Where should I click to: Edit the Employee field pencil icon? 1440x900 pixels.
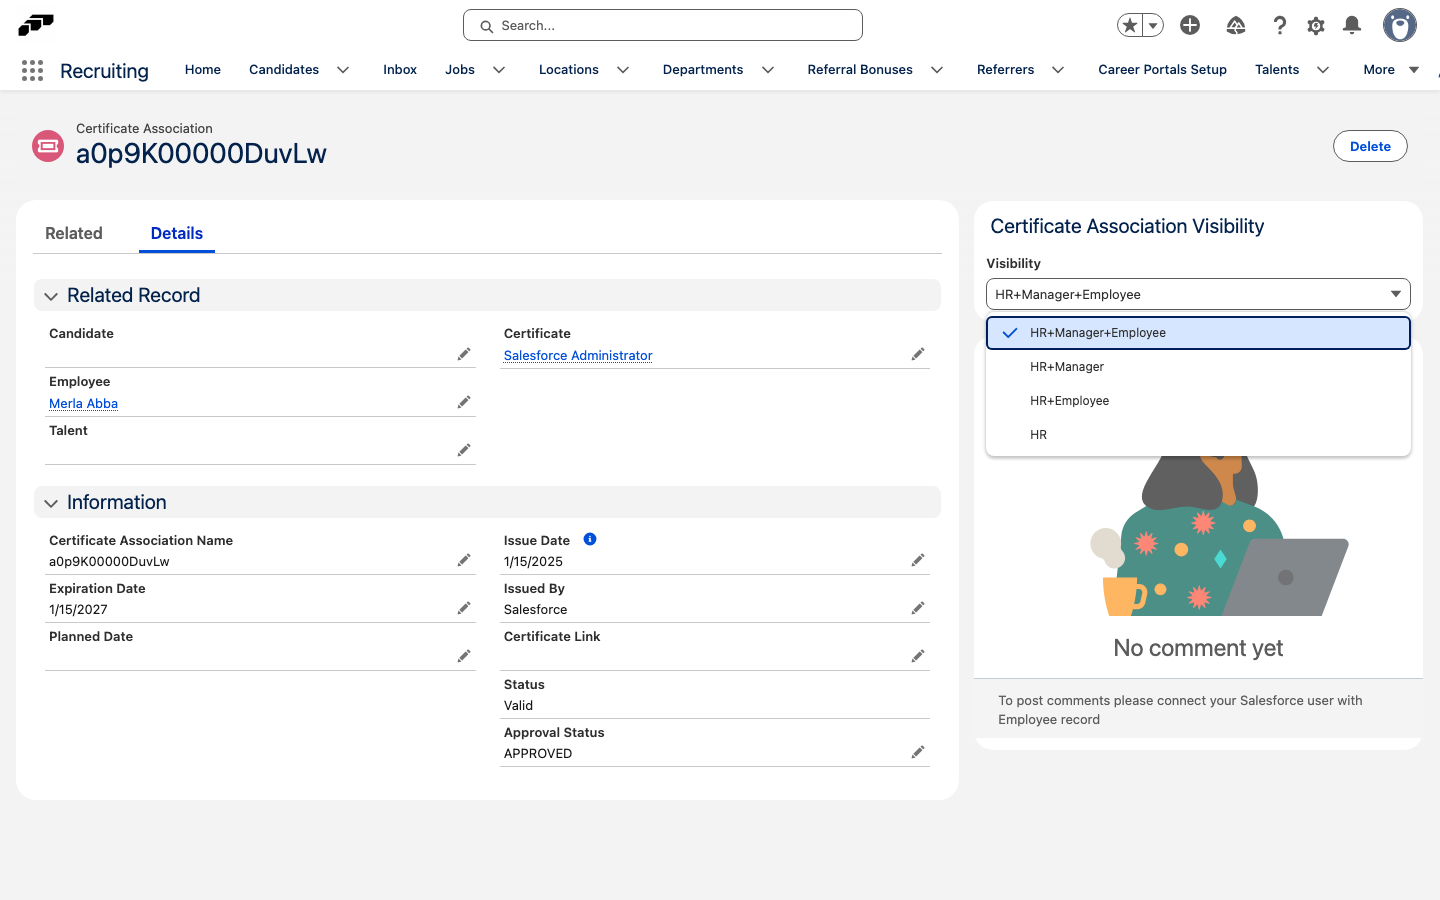pyautogui.click(x=464, y=402)
